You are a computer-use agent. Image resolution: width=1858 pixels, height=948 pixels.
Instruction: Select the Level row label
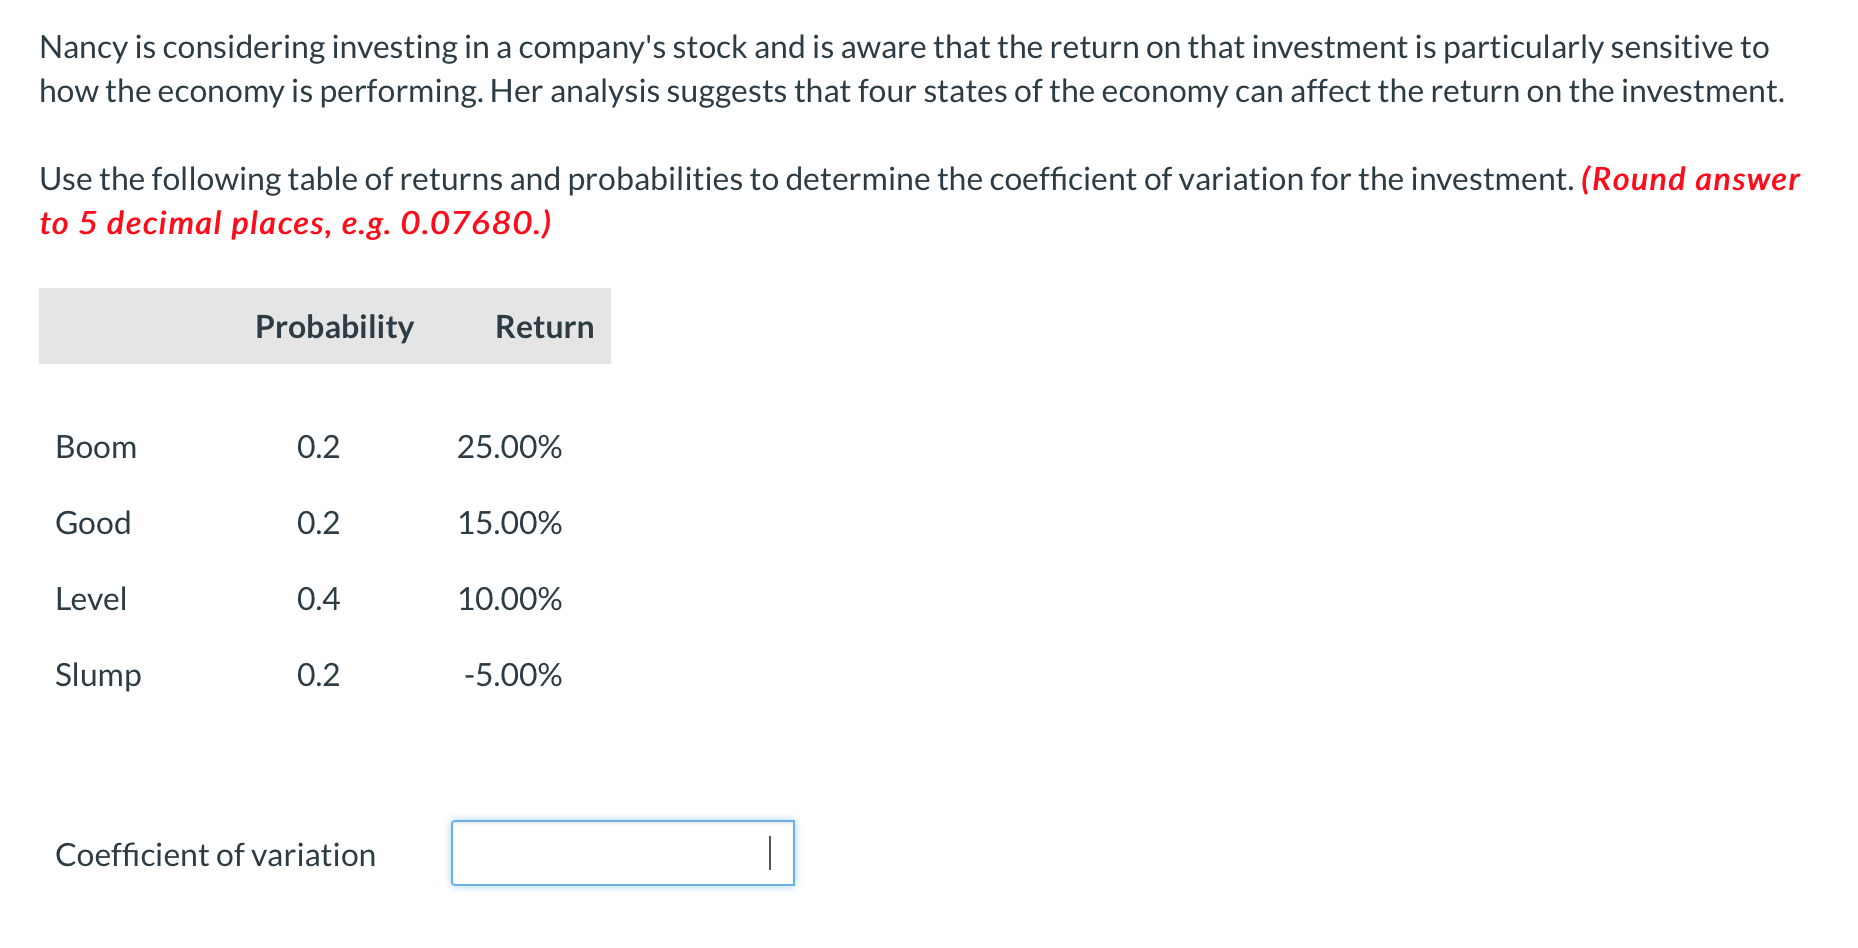(91, 599)
